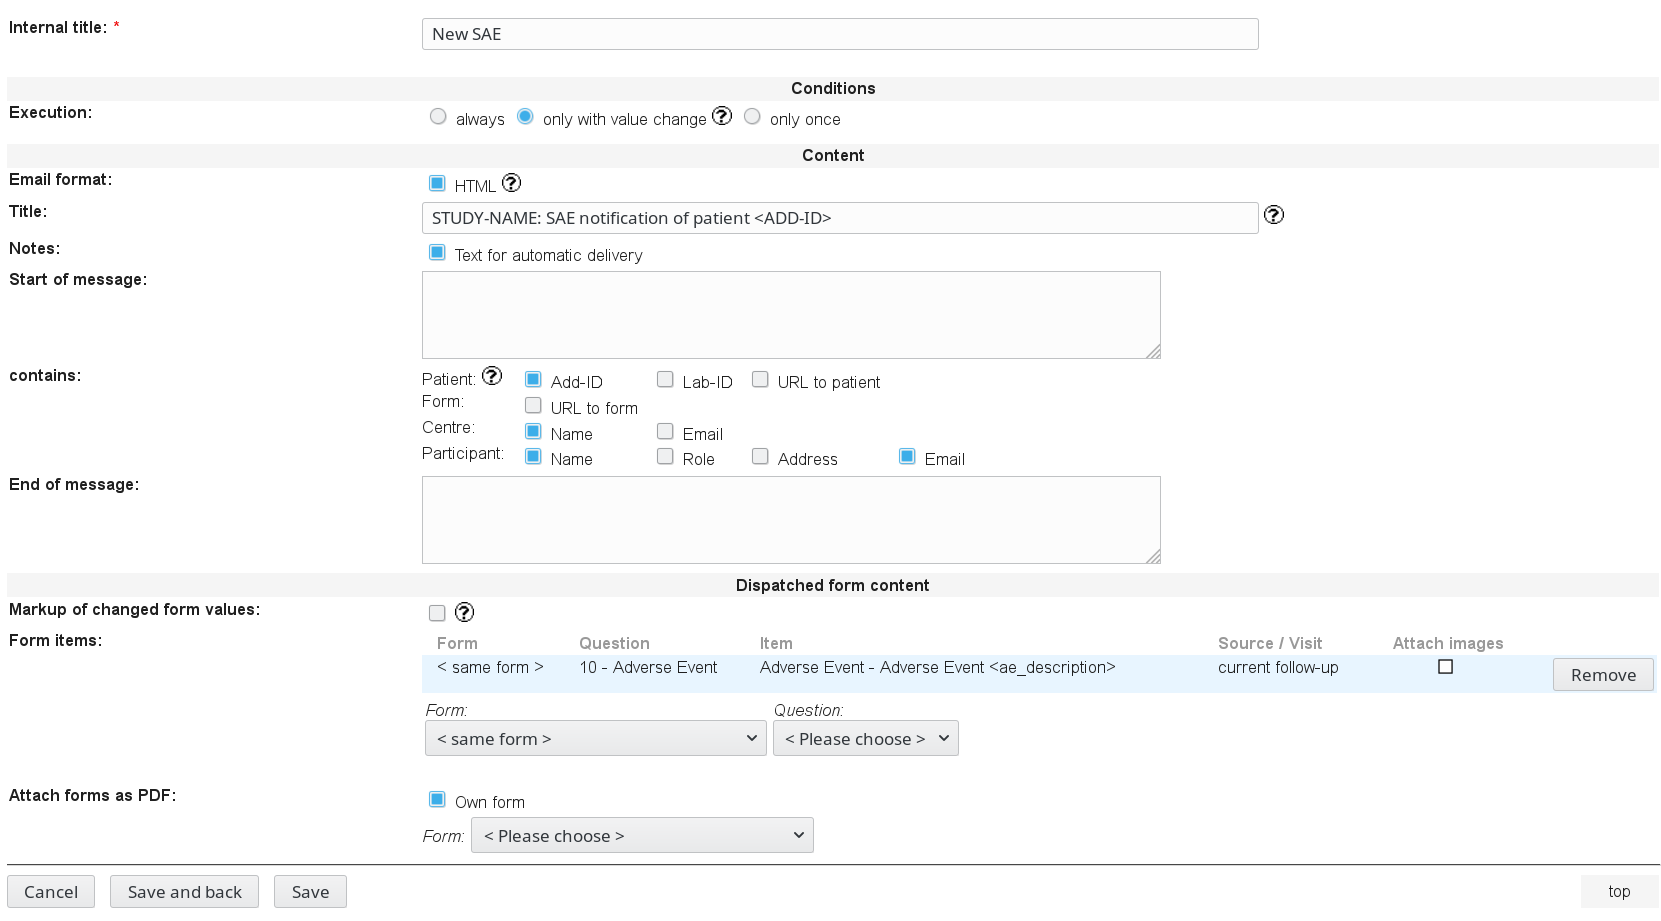The width and height of the screenshot is (1661, 921).
Task: Select the 'current follow-up' source cell
Action: coord(1278,667)
